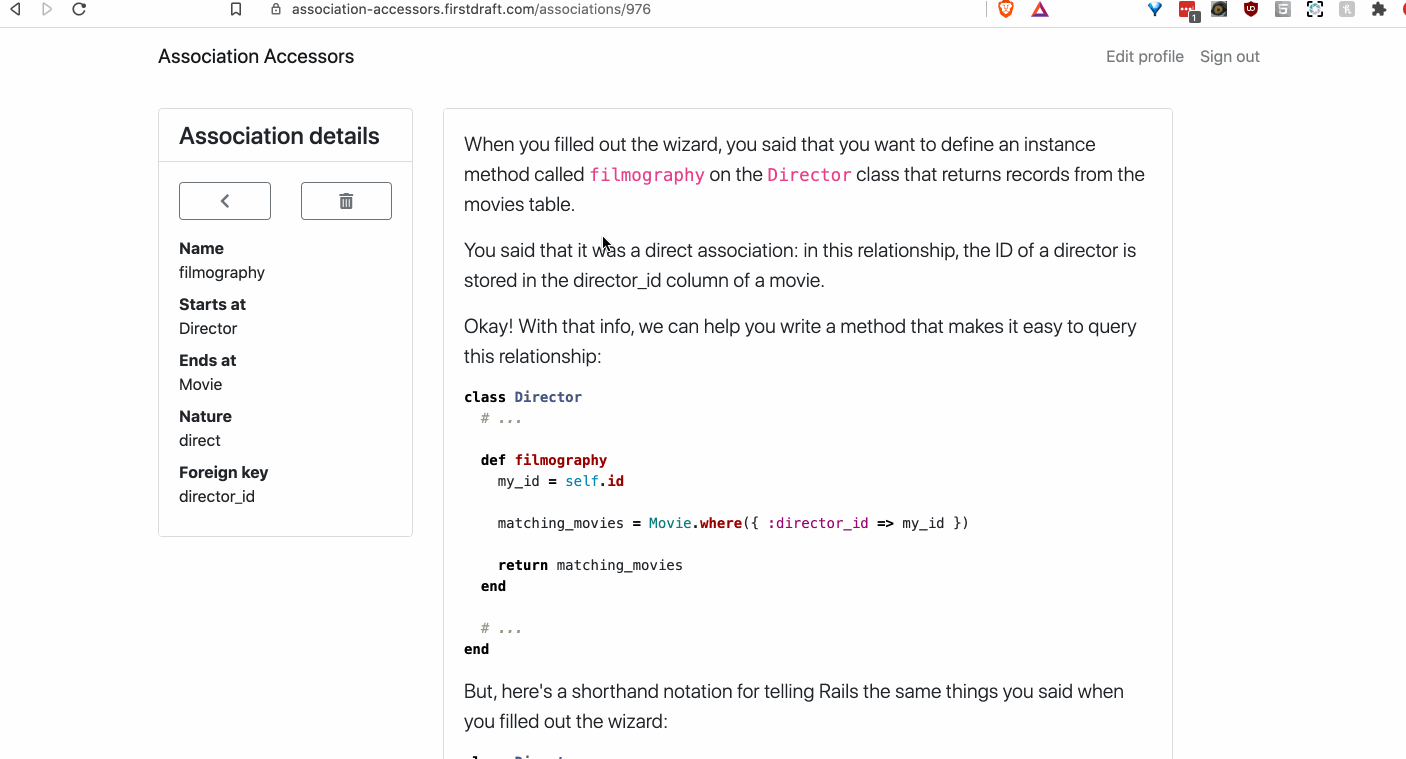This screenshot has width=1406, height=759.
Task: Click the Sign out link
Action: click(1230, 57)
